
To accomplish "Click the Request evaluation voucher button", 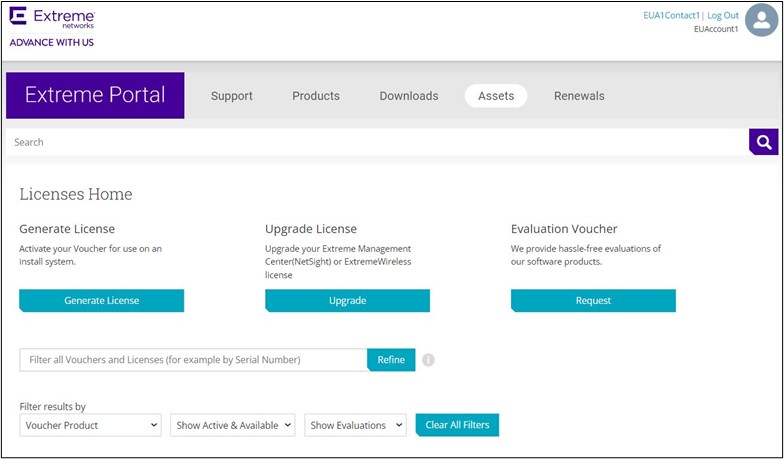I will 593,300.
